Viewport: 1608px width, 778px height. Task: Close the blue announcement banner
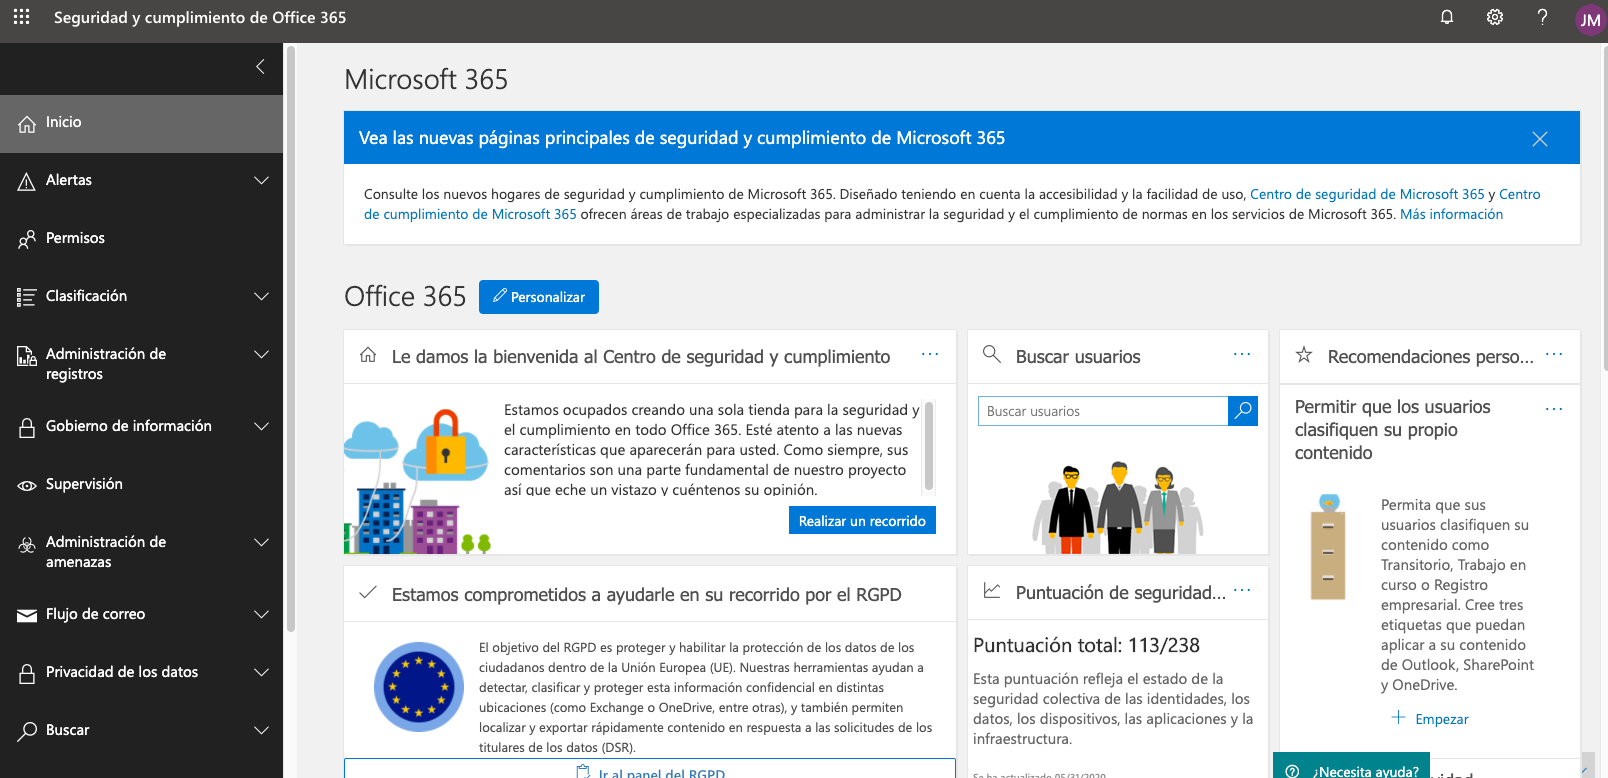(1539, 139)
